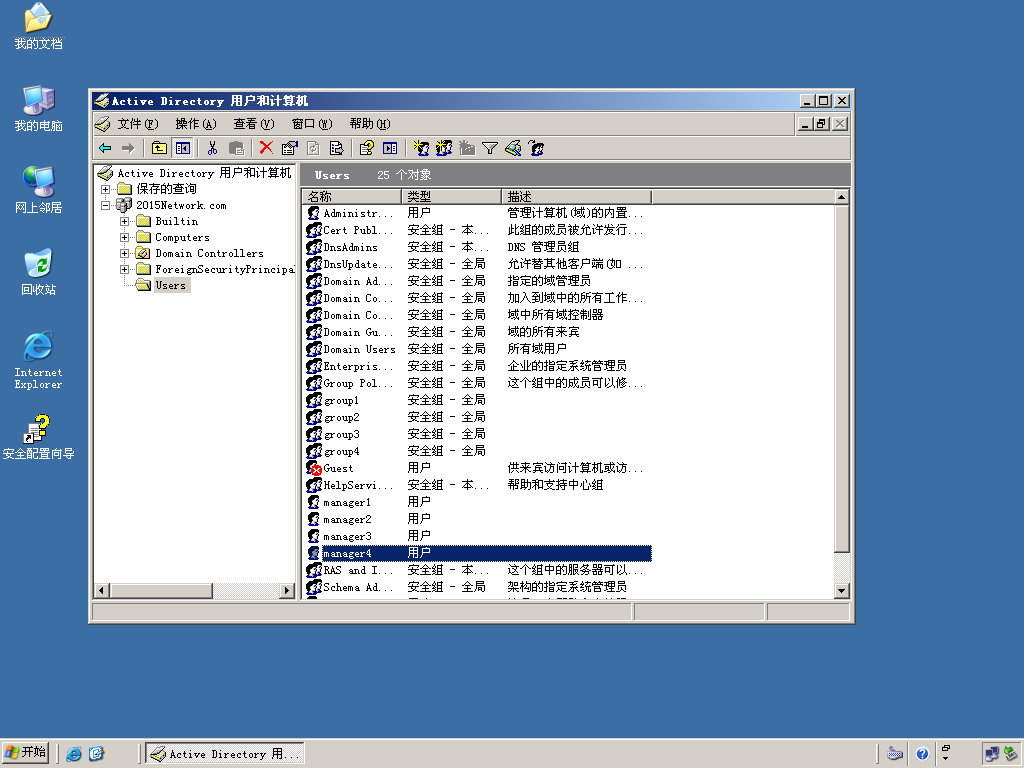
Task: Open the Action menu
Action: click(x=195, y=123)
